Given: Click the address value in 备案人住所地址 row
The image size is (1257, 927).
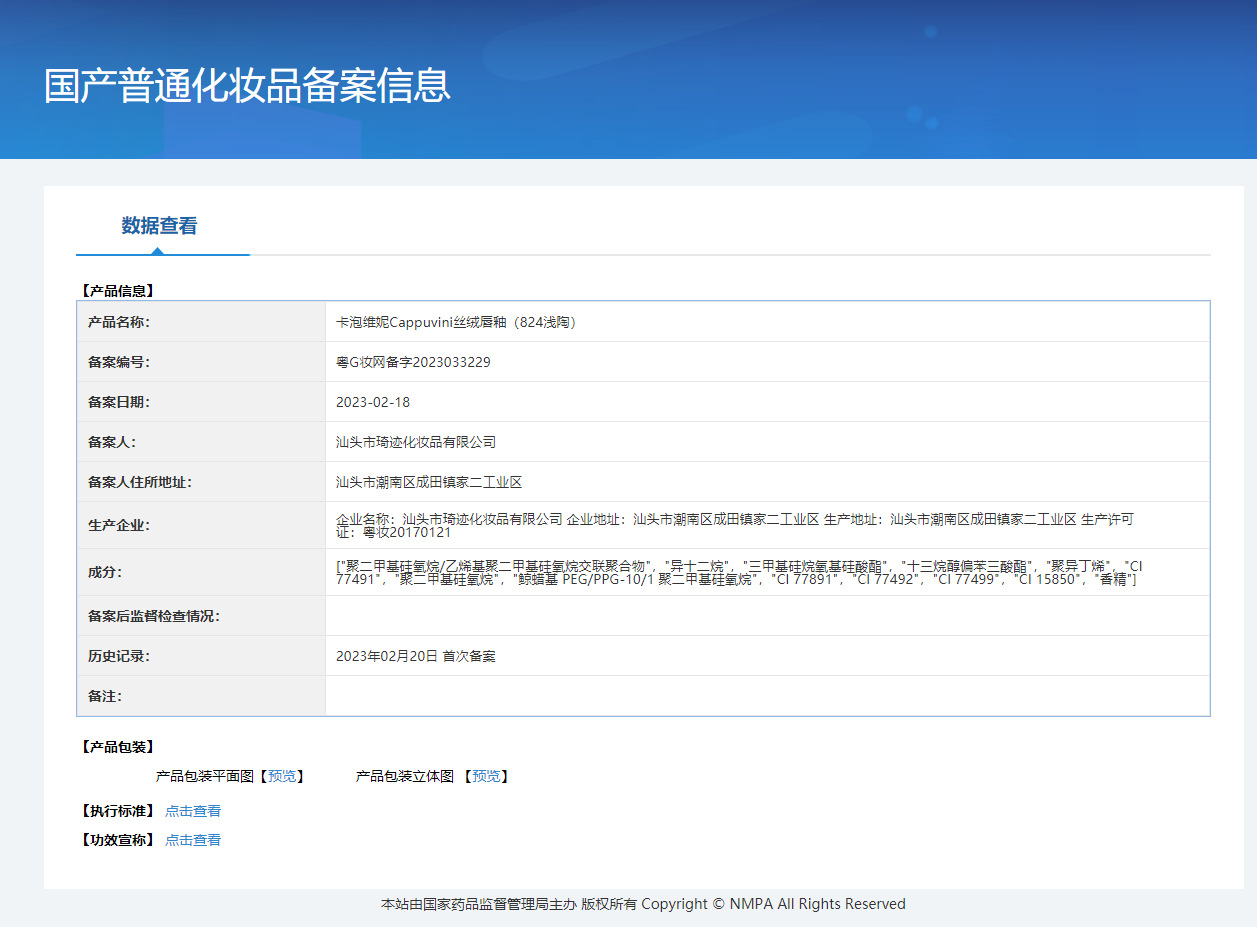Looking at the screenshot, I should (x=429, y=482).
